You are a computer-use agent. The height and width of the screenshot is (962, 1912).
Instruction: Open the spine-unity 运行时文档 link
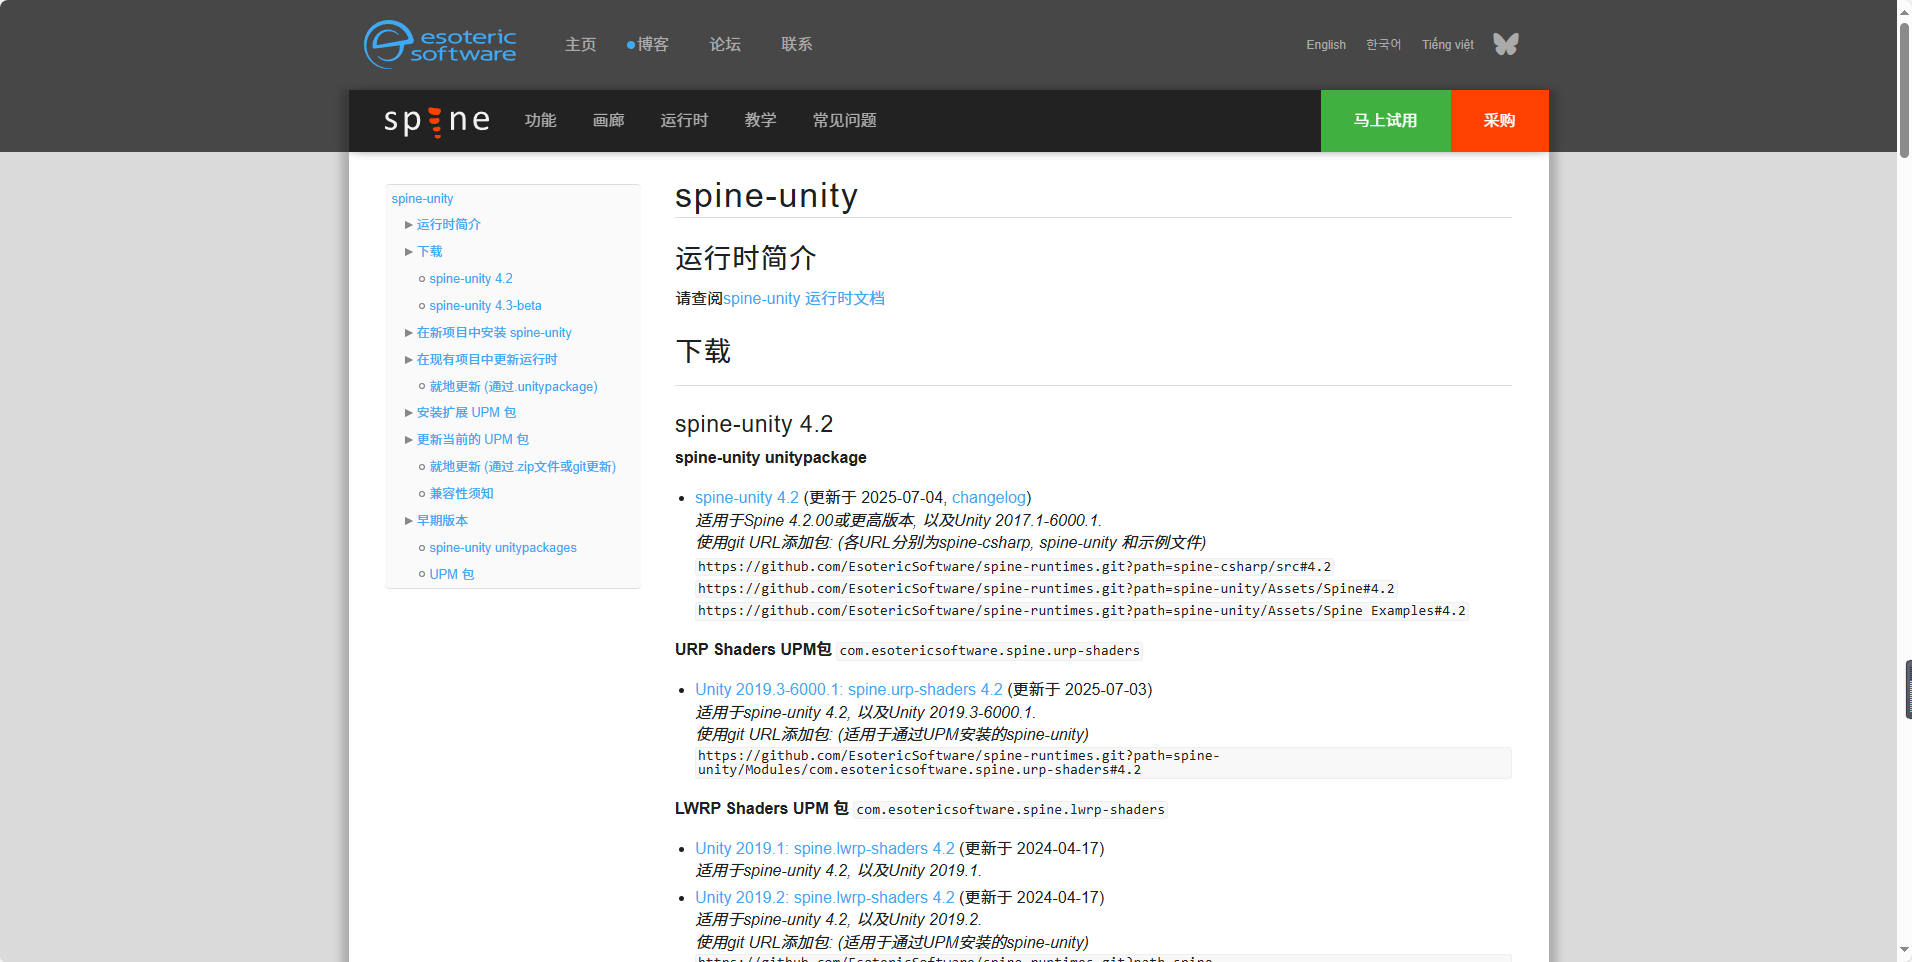click(x=804, y=298)
